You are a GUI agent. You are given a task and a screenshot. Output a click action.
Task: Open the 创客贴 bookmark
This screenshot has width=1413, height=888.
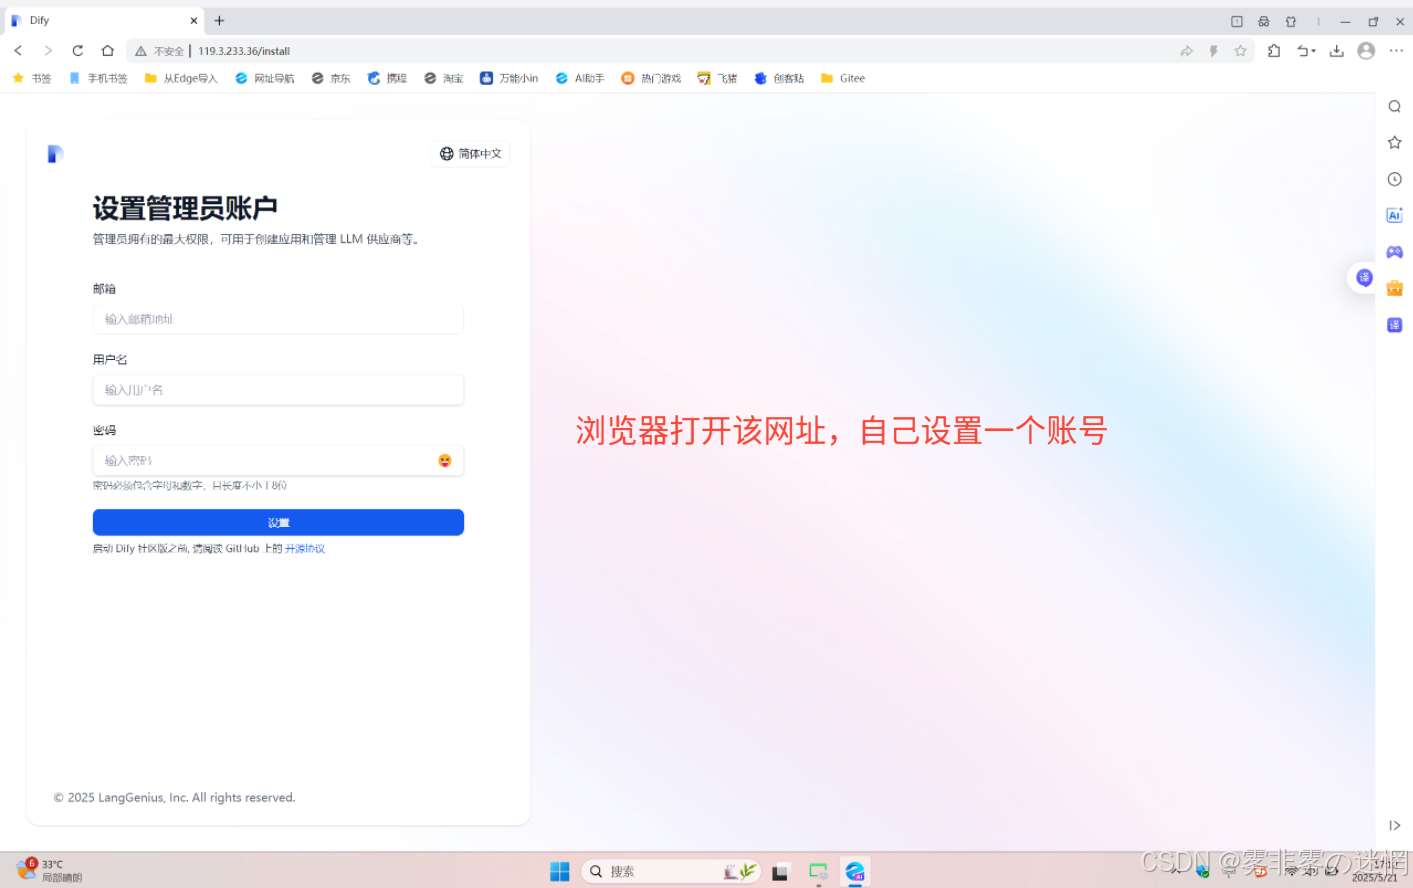click(x=779, y=78)
